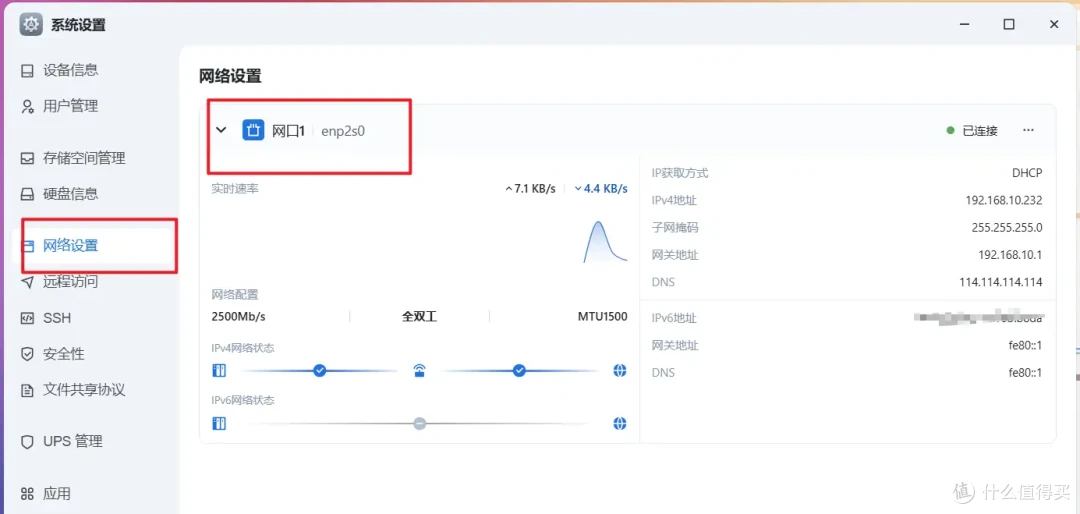The width and height of the screenshot is (1080, 514).
Task: Click the real-time traffic graph
Action: pyautogui.click(x=605, y=242)
